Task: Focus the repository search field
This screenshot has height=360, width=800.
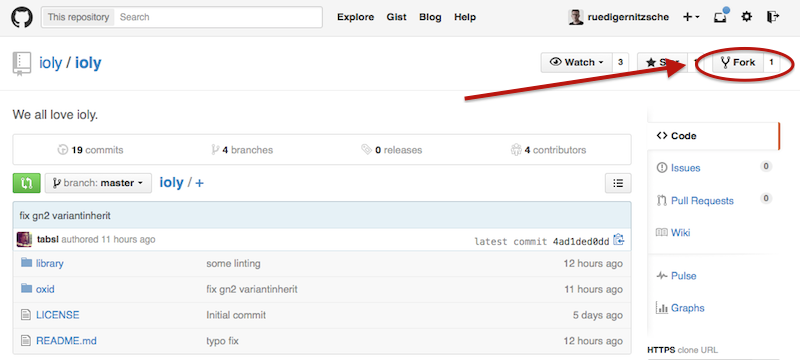Action: click(218, 17)
